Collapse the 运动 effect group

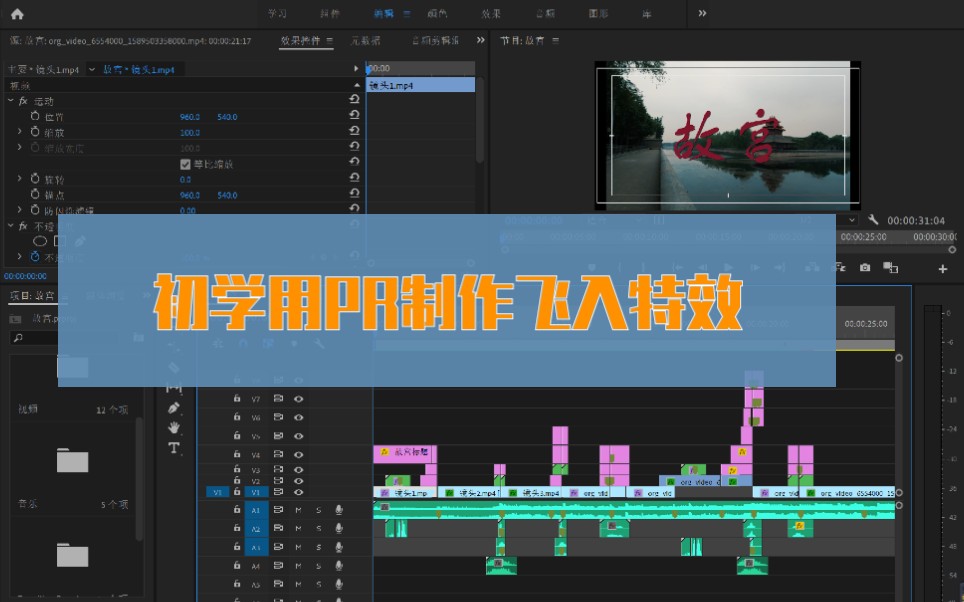coord(11,101)
